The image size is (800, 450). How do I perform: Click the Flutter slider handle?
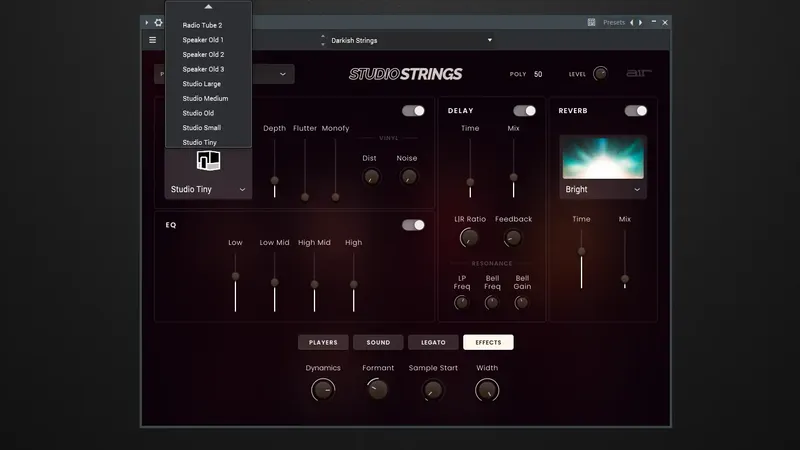click(x=305, y=197)
